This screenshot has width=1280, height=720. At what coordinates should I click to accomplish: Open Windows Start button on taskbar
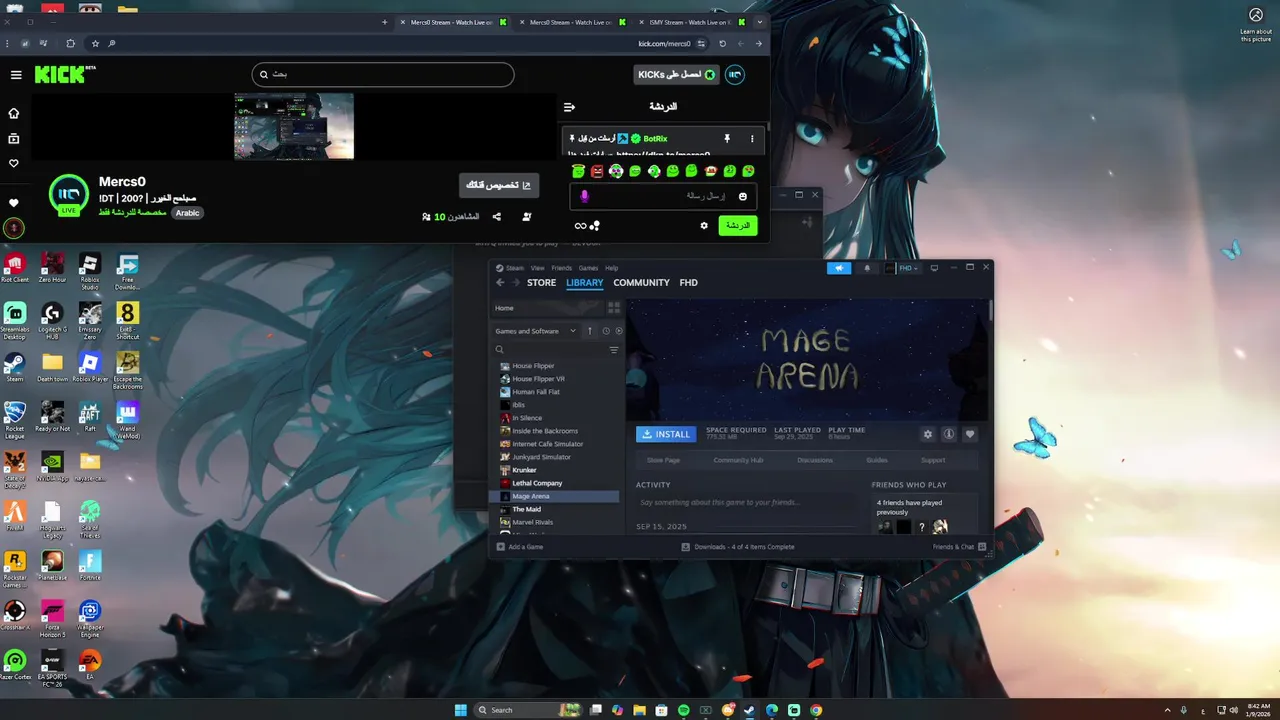[x=461, y=710]
